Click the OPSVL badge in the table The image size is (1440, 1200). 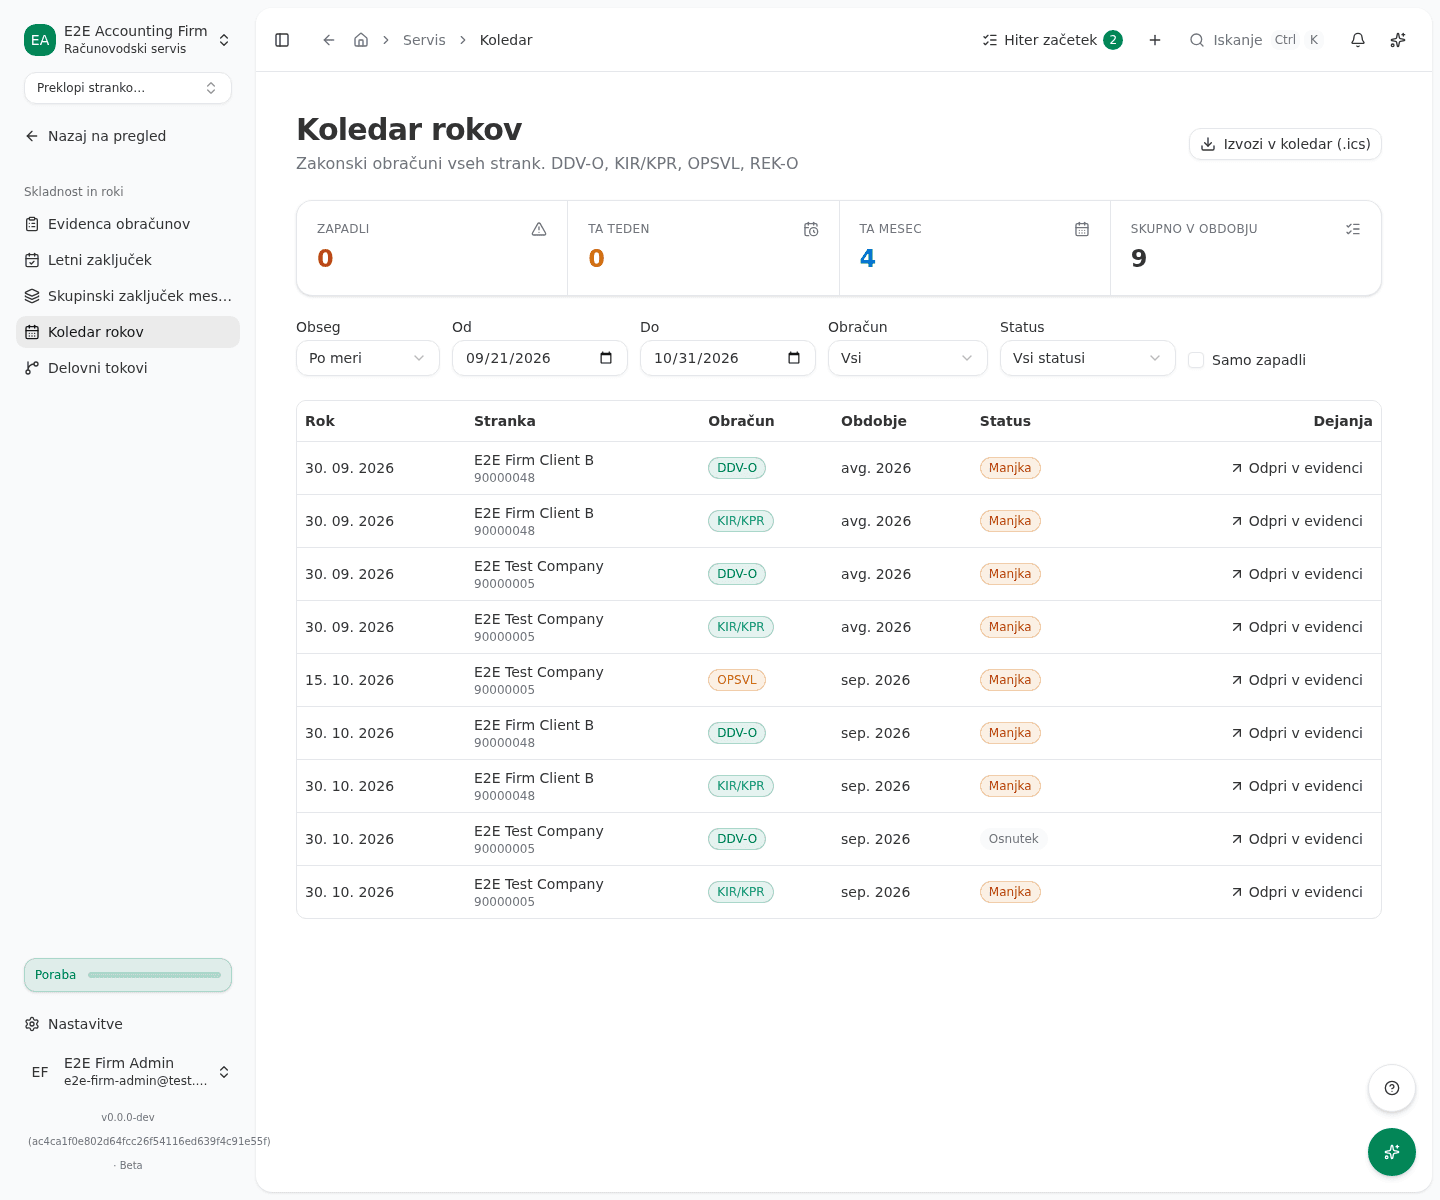(x=737, y=680)
